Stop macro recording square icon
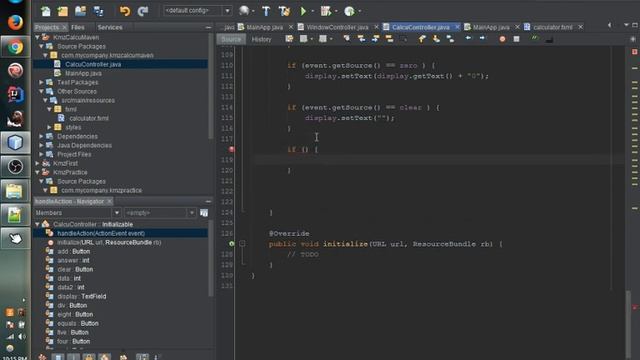Screen dimensions: 640x360 point(516,39)
